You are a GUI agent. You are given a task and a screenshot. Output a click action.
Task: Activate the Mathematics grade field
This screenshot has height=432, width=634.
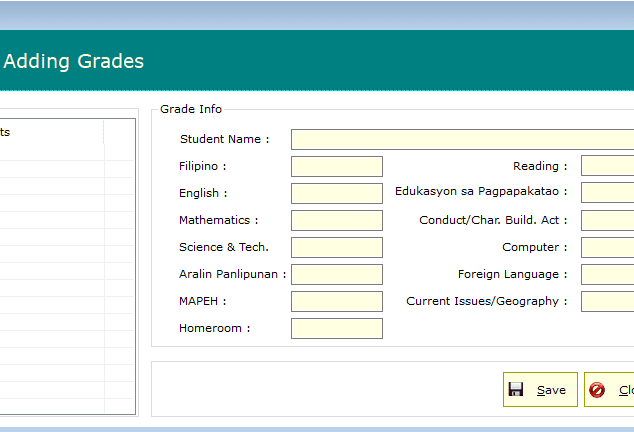[336, 220]
